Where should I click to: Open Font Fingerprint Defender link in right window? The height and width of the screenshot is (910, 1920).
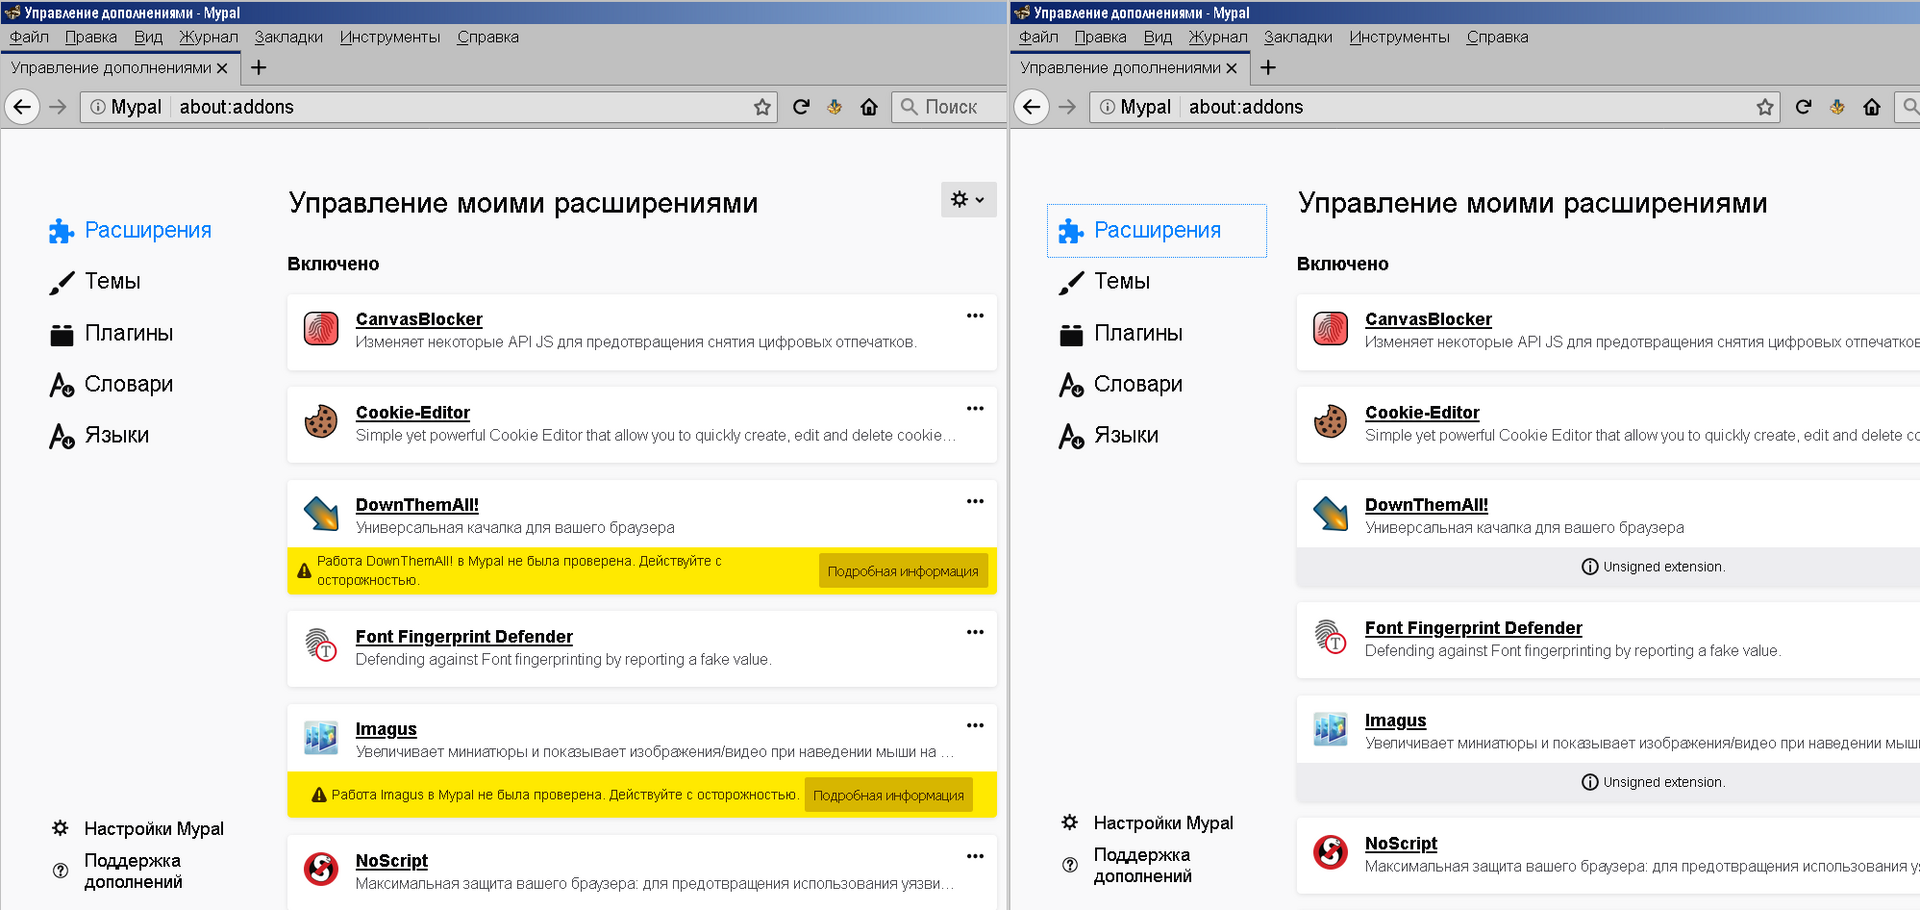1473,628
